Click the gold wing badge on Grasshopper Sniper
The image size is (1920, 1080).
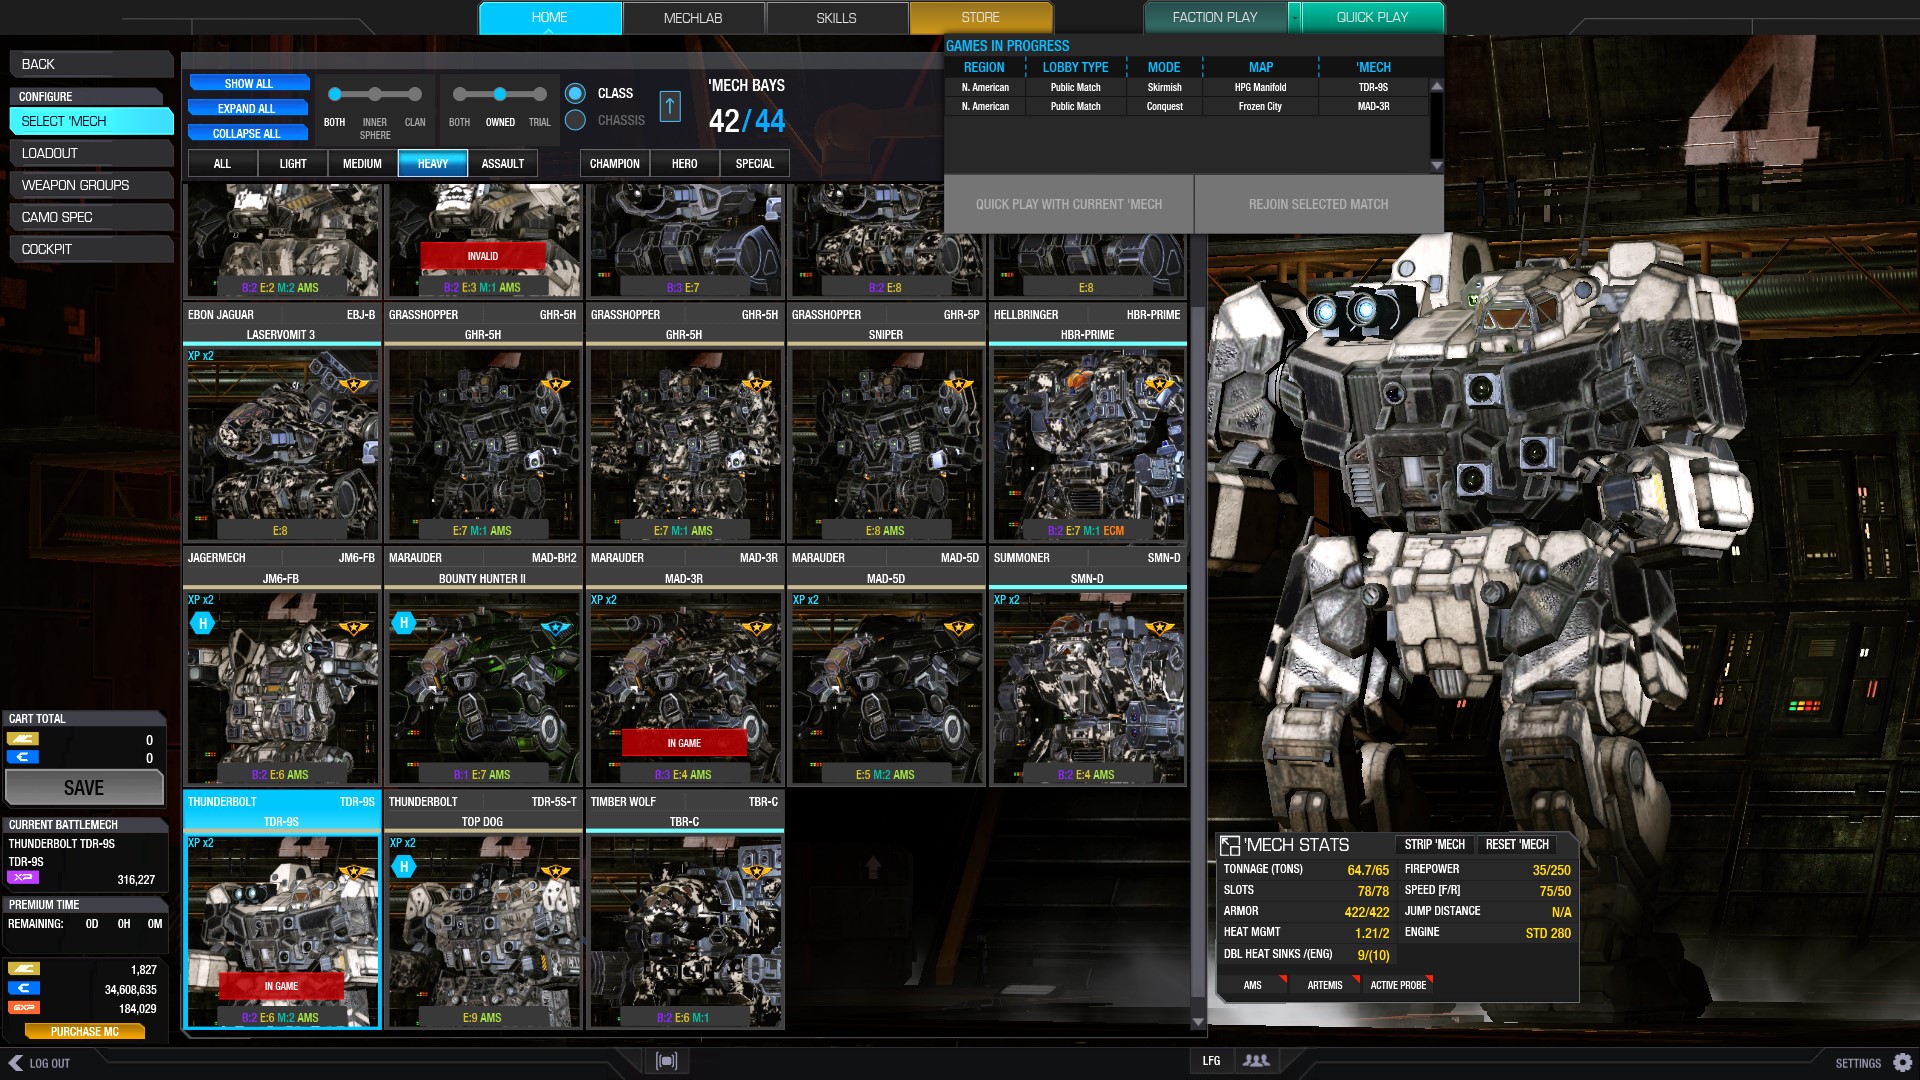[x=958, y=384]
